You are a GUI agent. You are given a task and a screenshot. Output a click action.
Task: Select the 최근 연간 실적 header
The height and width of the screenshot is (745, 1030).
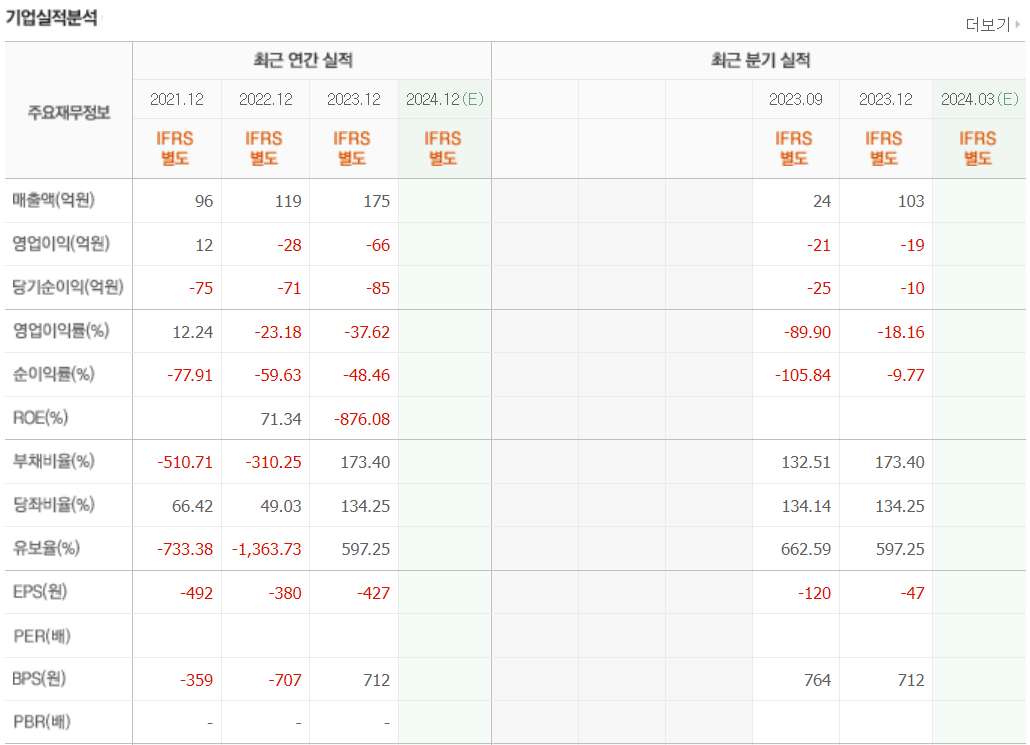pos(303,60)
